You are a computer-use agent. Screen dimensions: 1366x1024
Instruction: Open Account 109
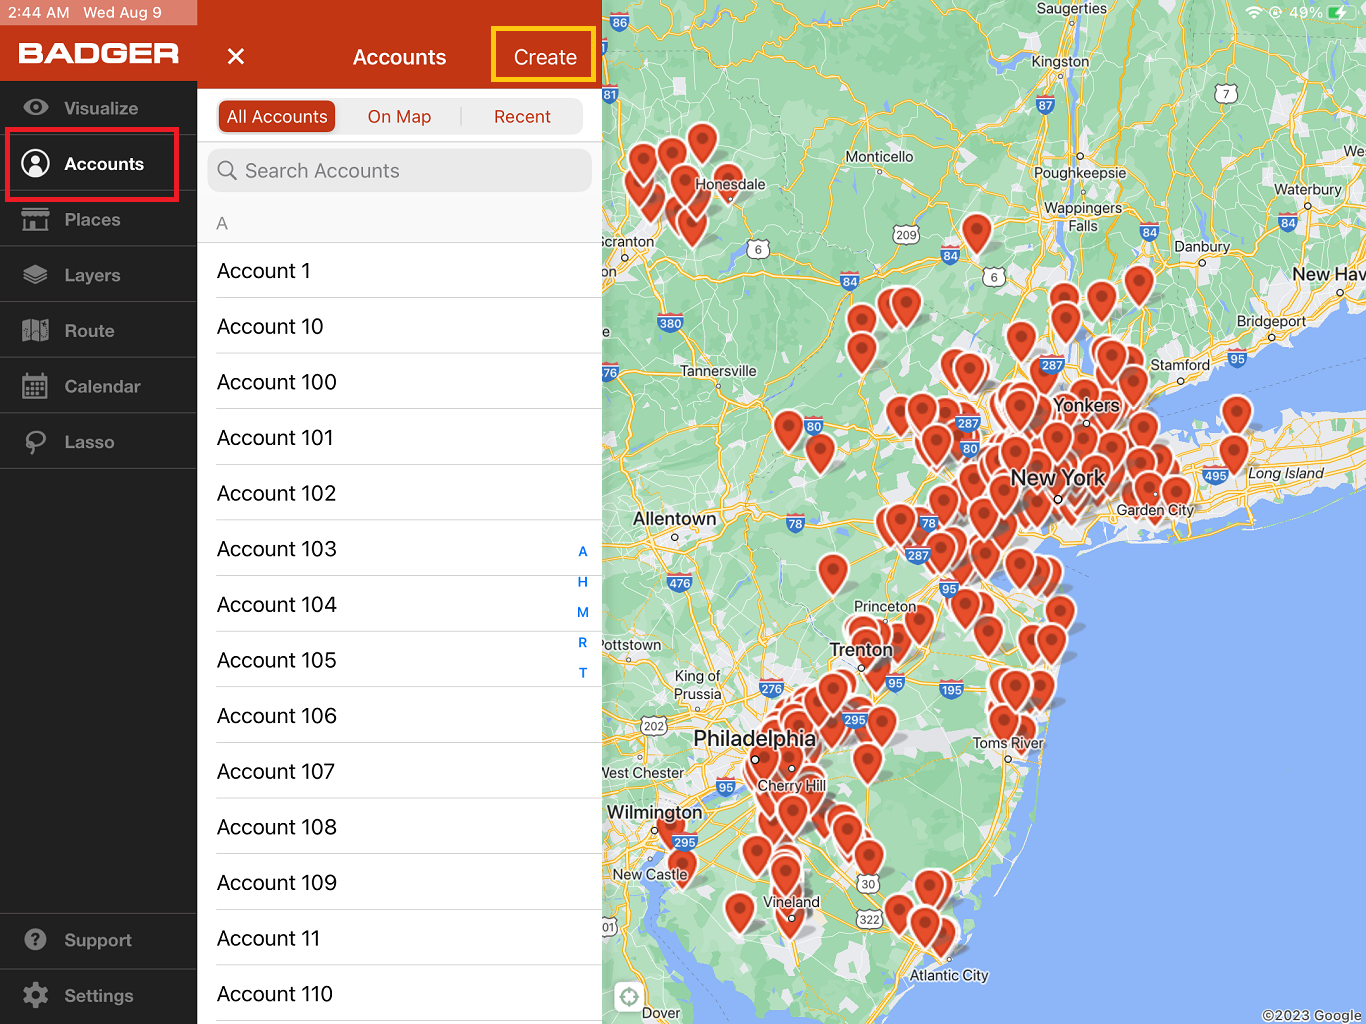(400, 883)
